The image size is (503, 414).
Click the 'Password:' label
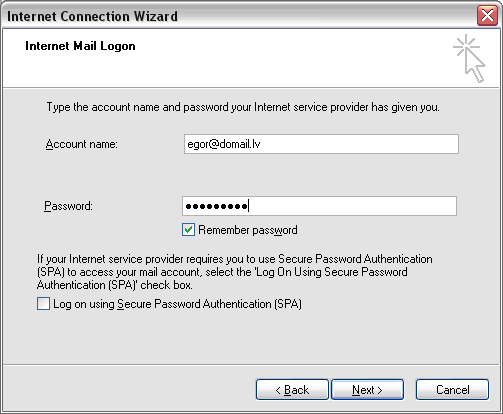tap(68, 206)
